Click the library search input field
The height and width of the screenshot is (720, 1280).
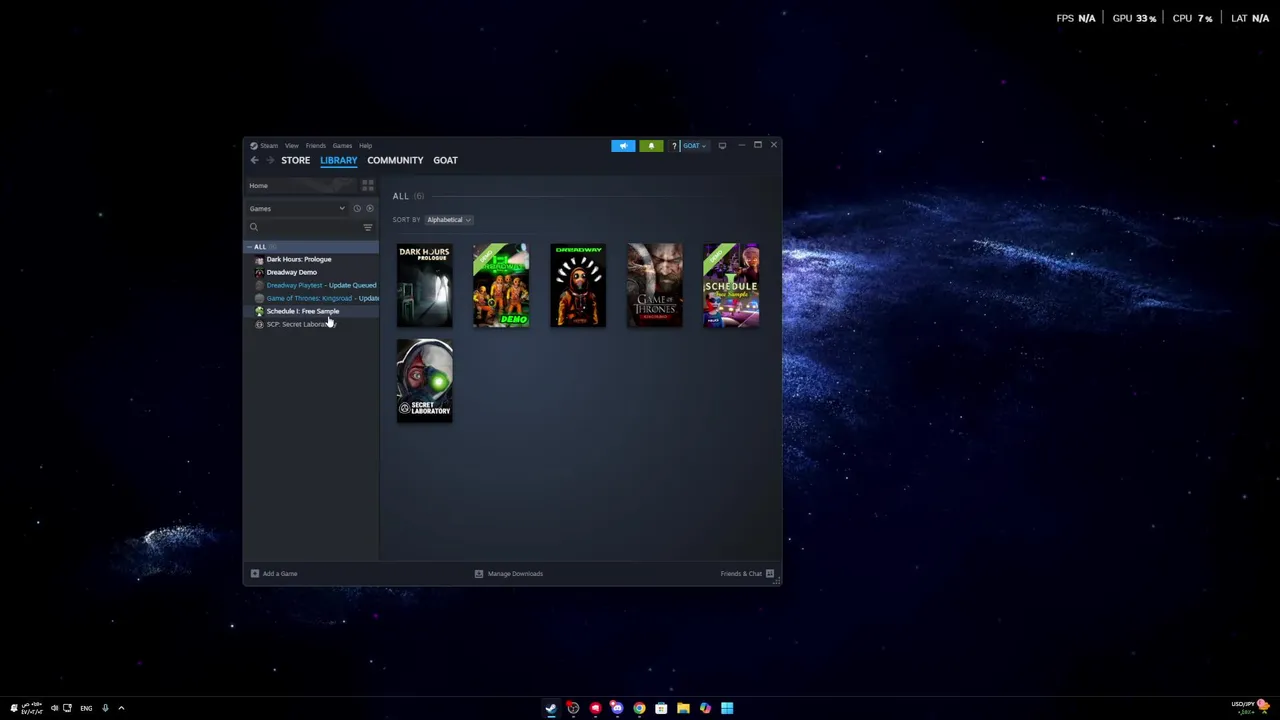coord(304,227)
